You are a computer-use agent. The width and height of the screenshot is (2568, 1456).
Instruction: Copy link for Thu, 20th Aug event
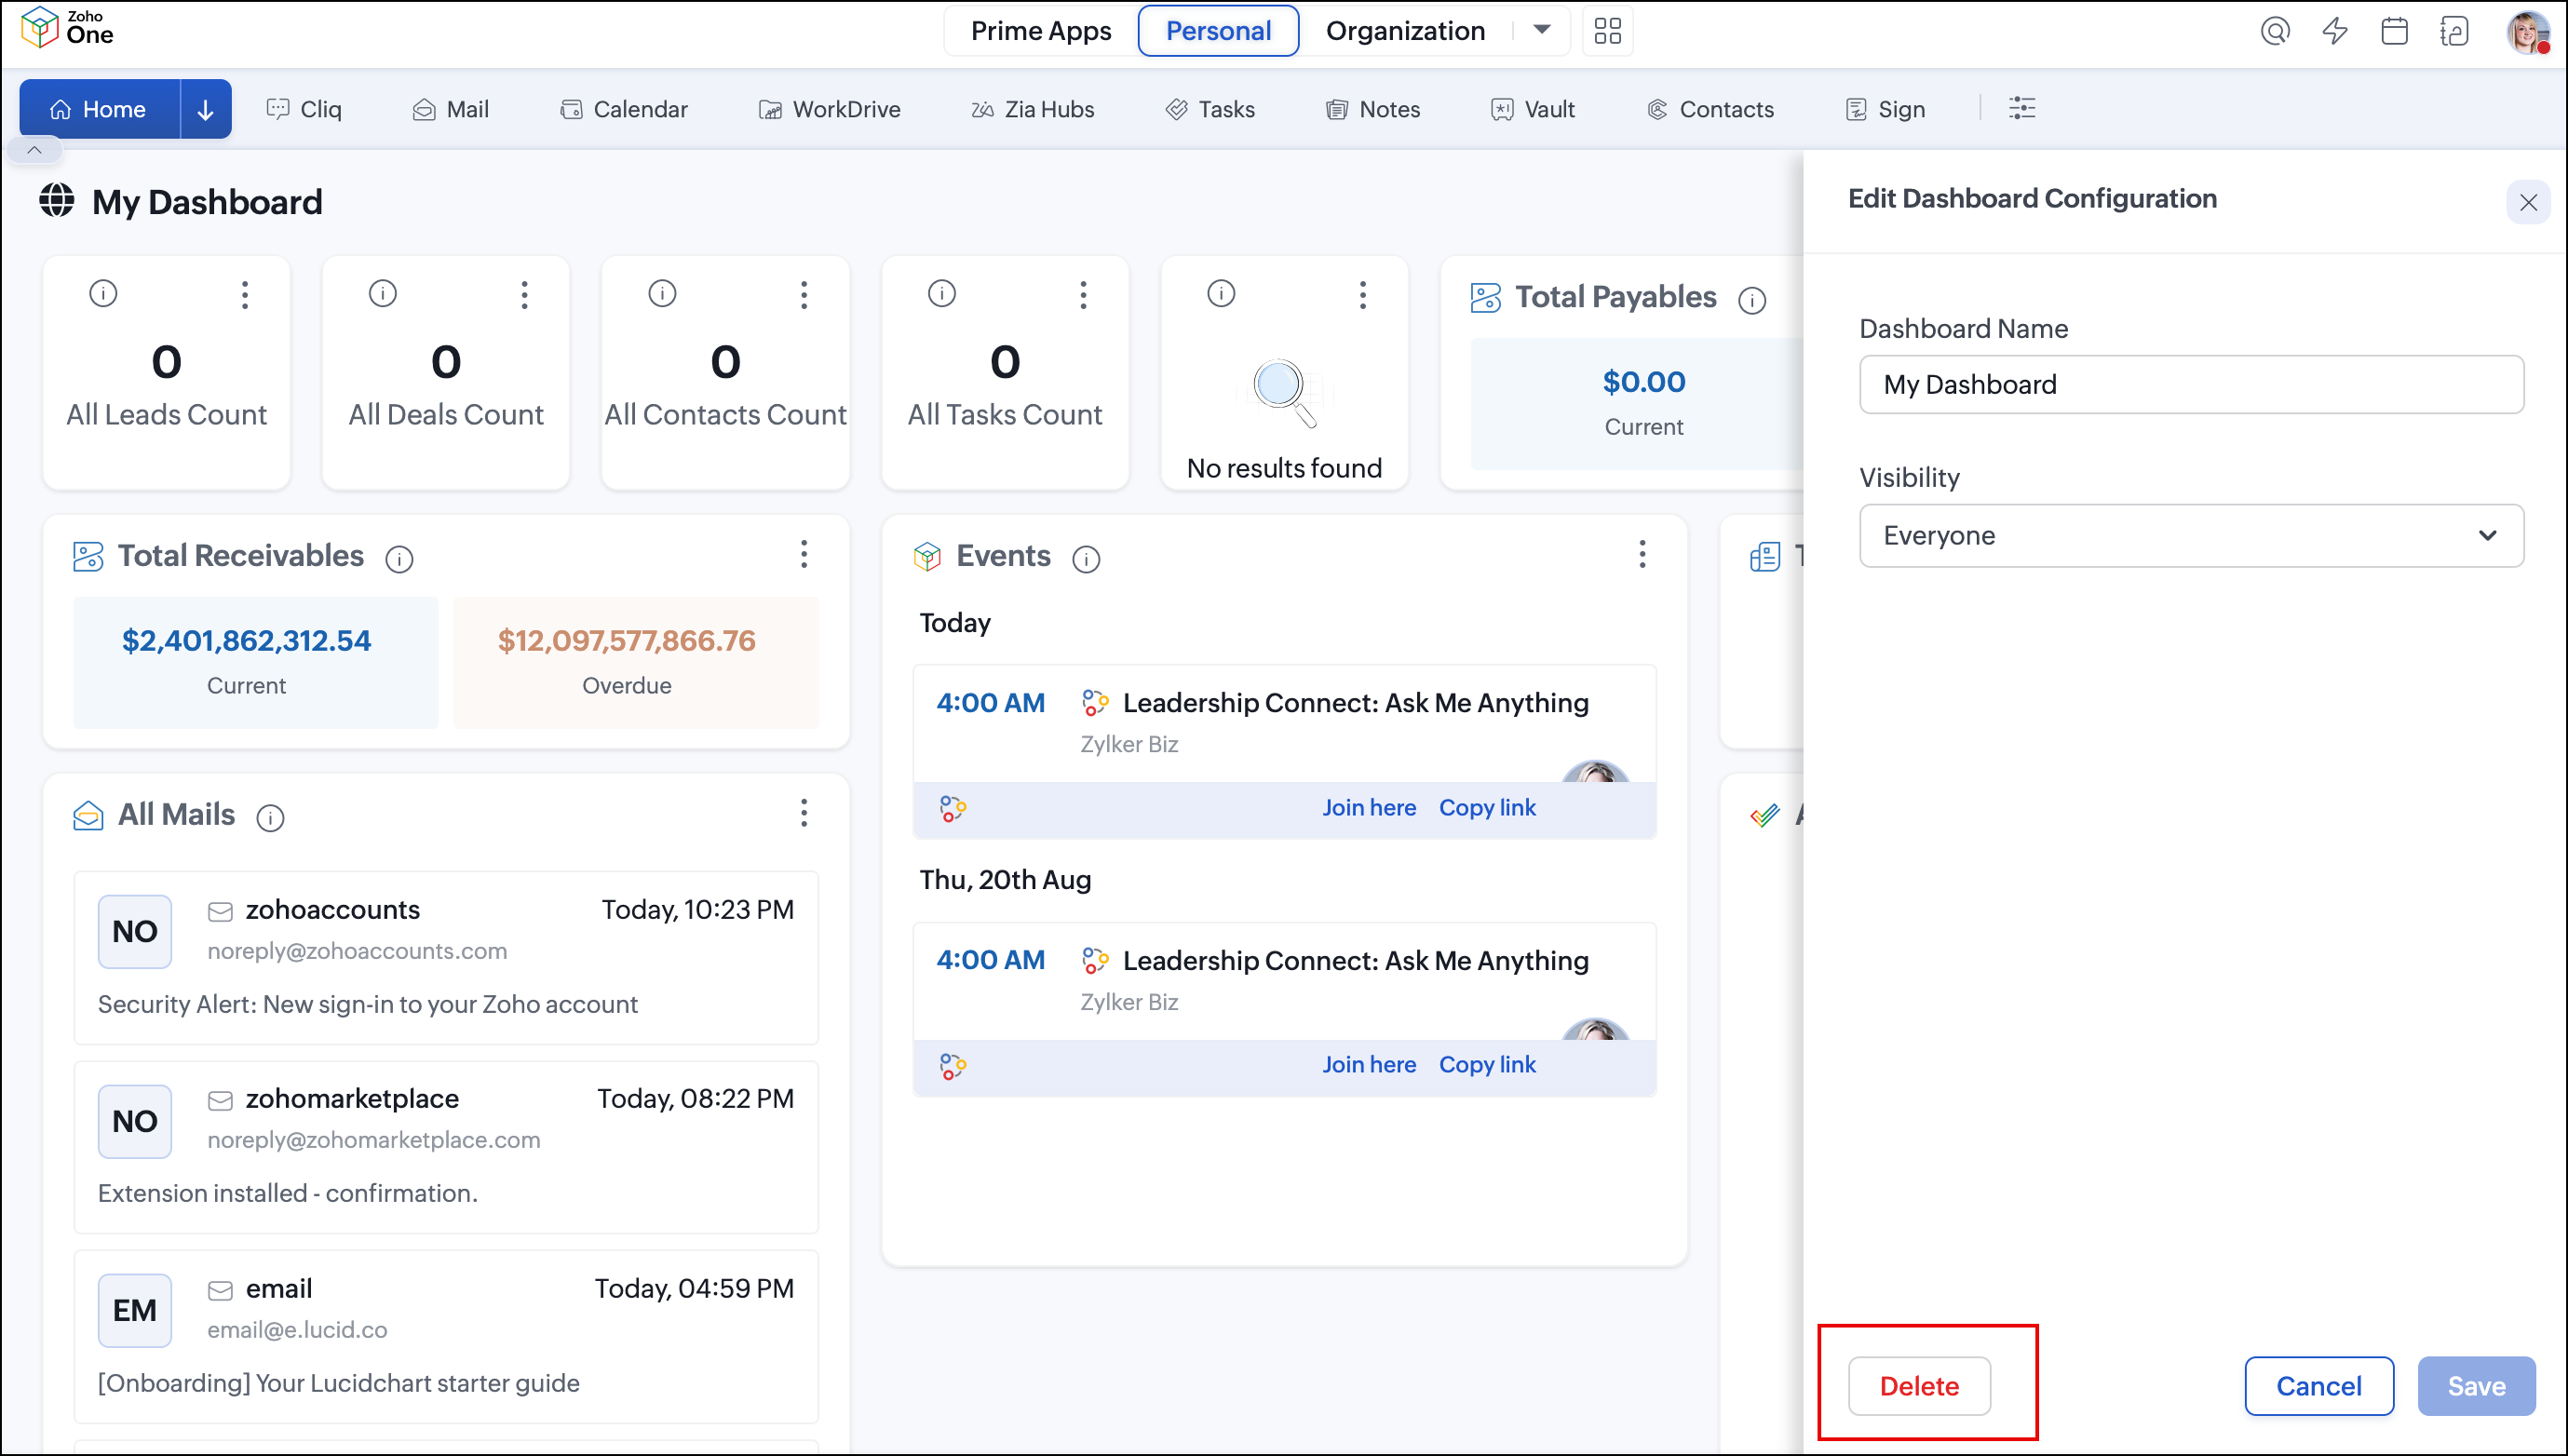(1487, 1065)
